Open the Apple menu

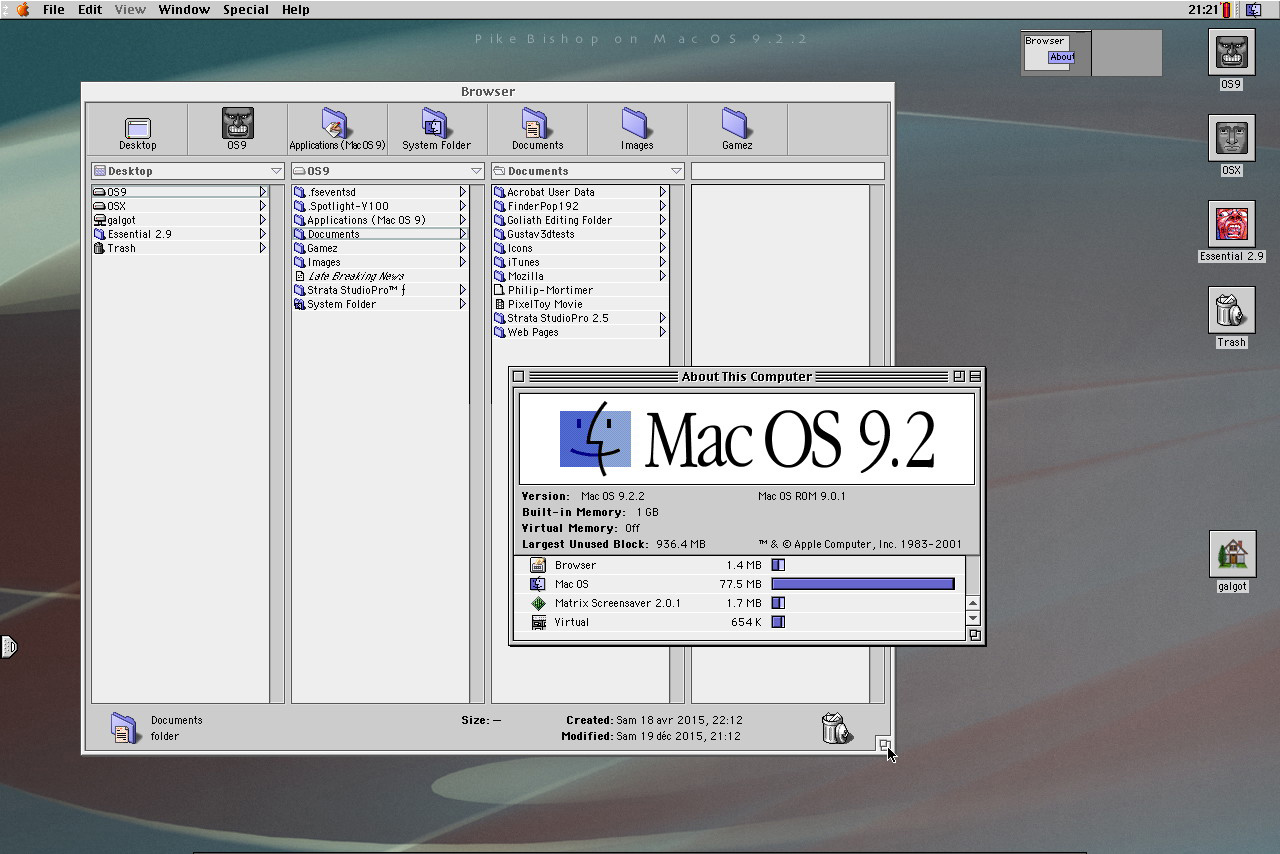[22, 9]
